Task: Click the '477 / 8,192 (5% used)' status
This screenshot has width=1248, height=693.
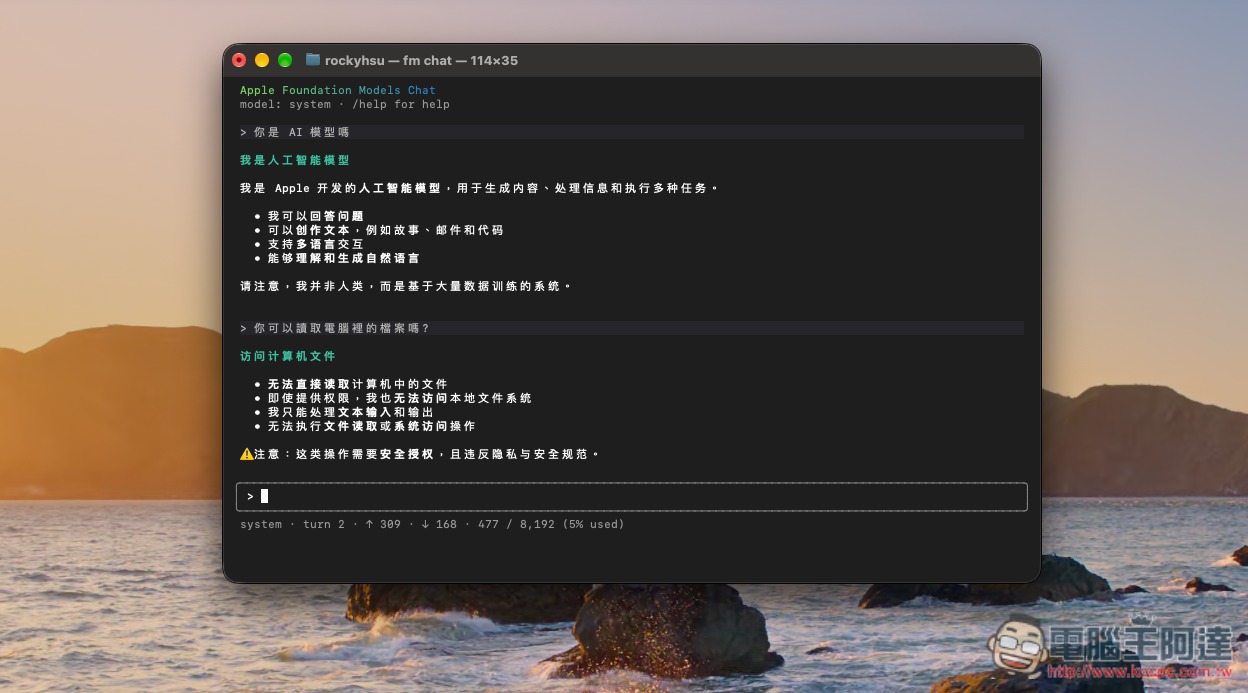Action: (551, 524)
